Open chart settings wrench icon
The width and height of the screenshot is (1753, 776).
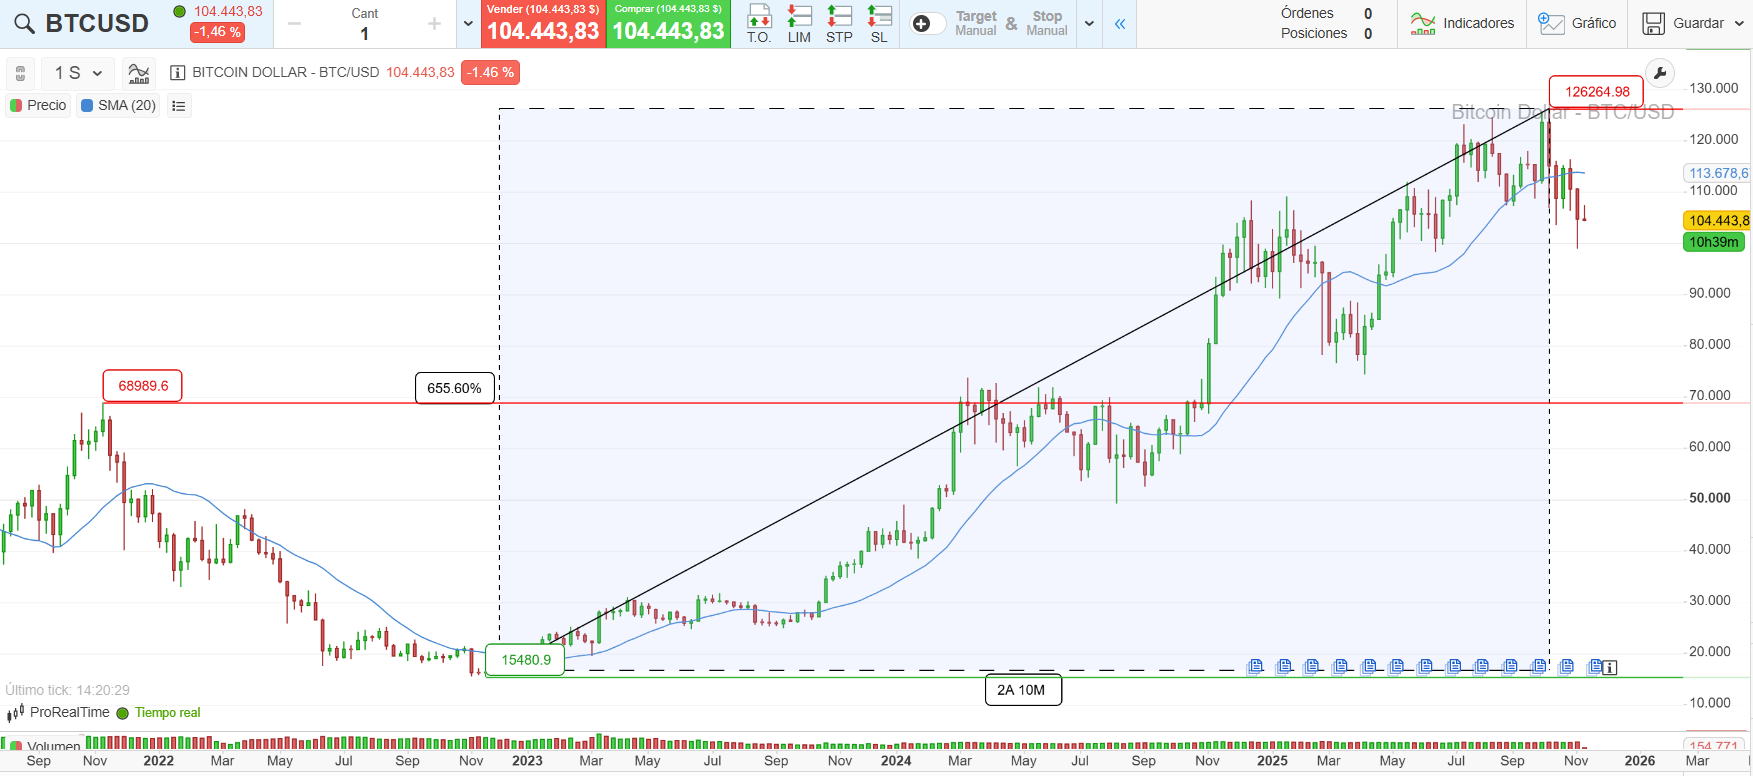coord(1659,73)
